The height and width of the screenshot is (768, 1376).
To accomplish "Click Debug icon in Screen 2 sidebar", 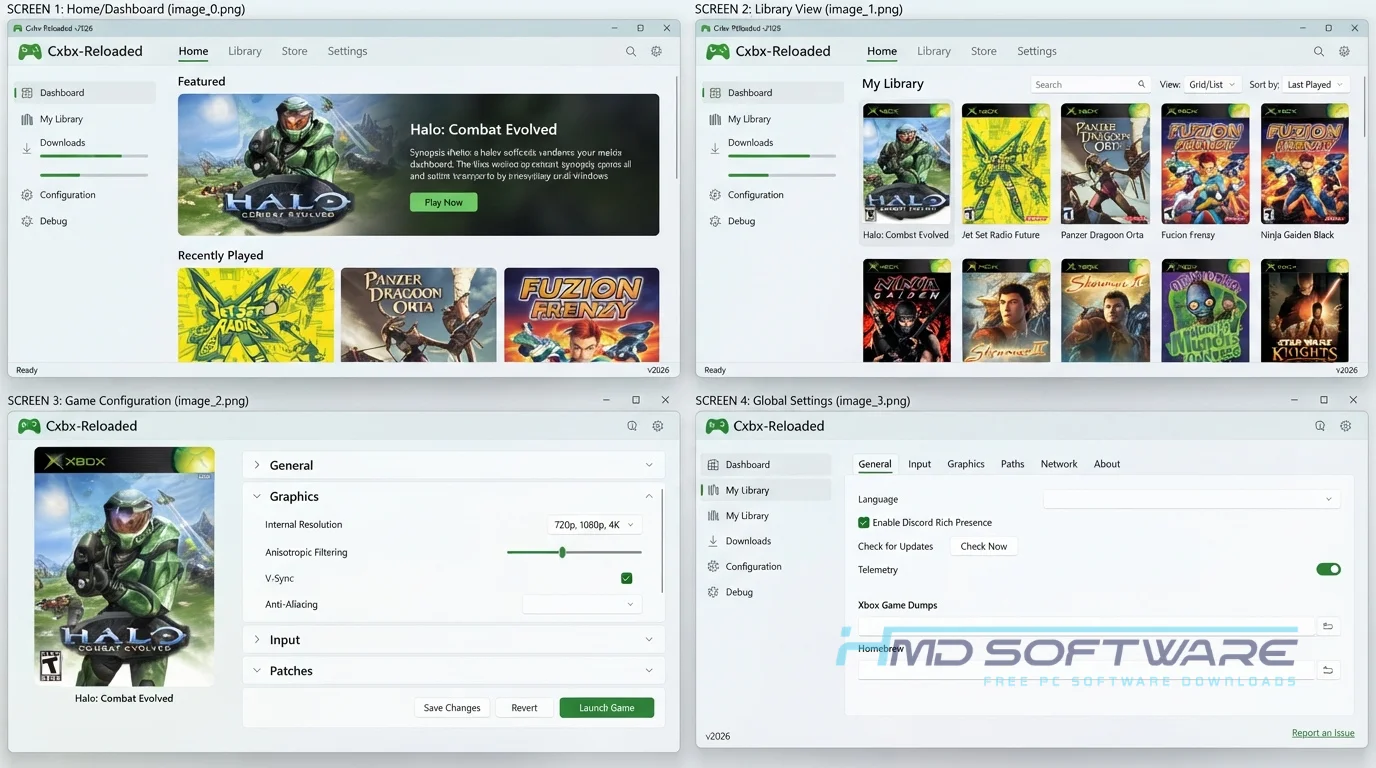I will point(715,221).
